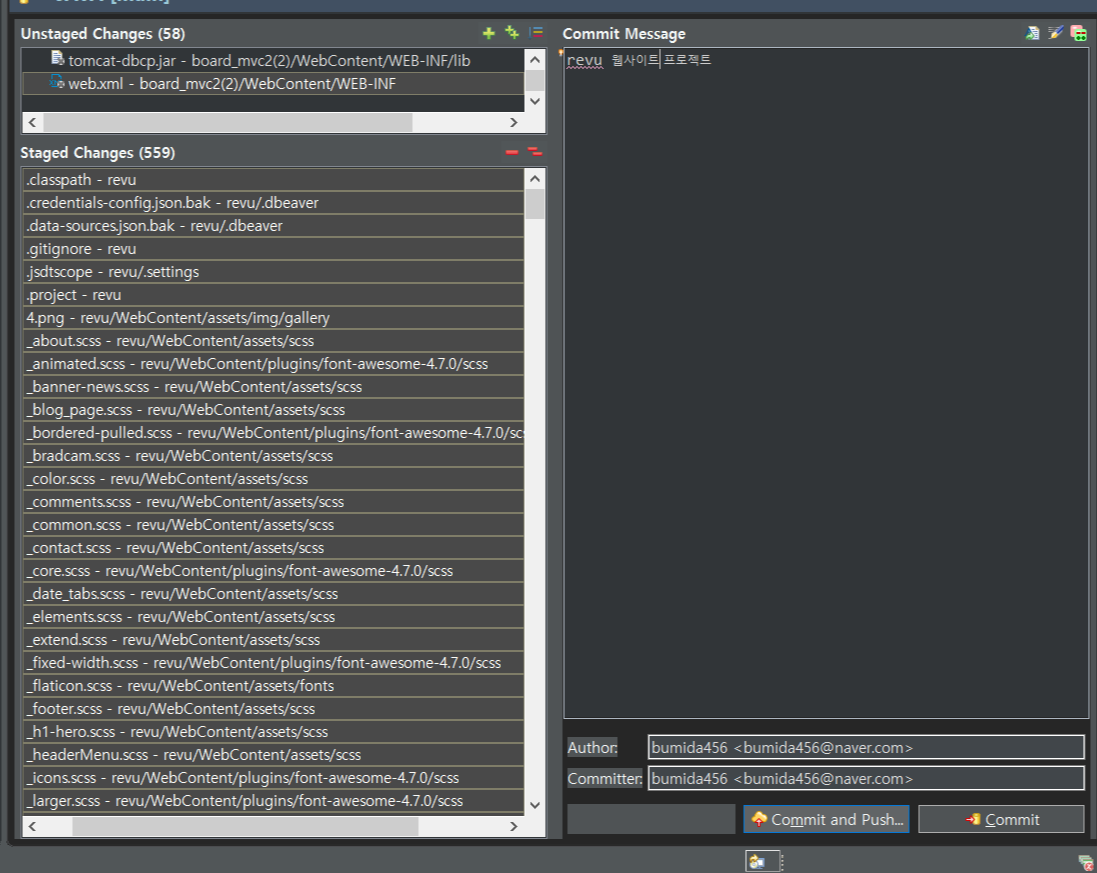1097x873 pixels.
Task: Unstage all files with double-minus icon
Action: (535, 152)
